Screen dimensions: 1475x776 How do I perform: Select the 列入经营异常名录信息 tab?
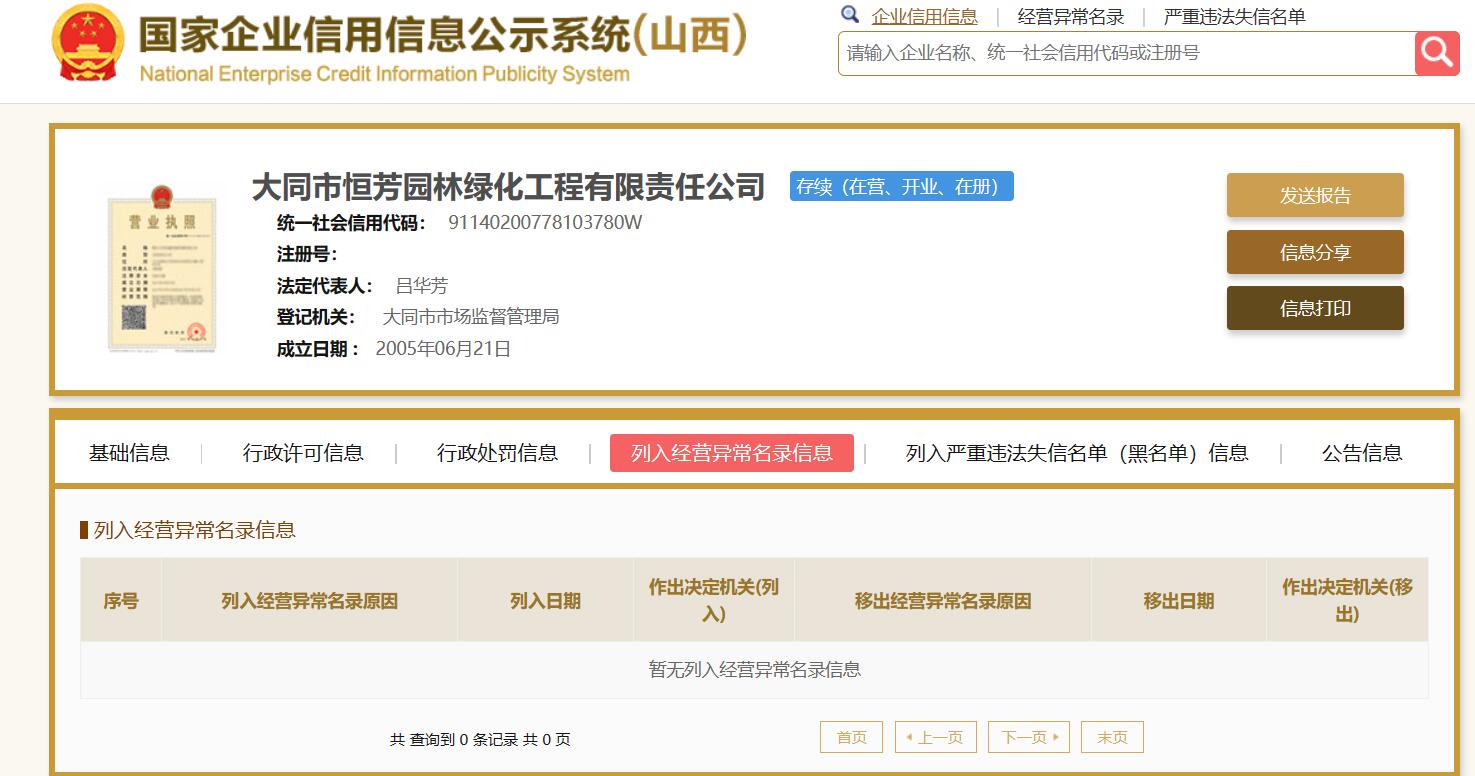pos(732,453)
